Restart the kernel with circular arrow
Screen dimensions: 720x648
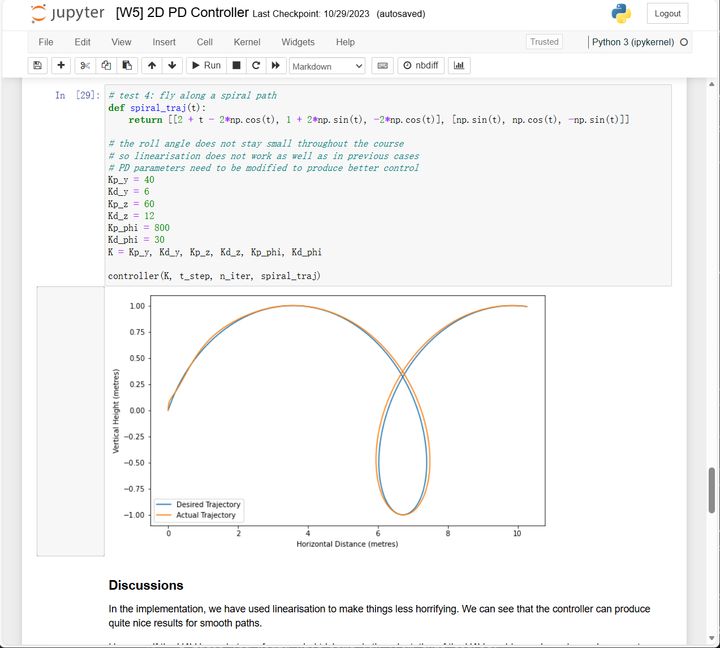coord(256,65)
